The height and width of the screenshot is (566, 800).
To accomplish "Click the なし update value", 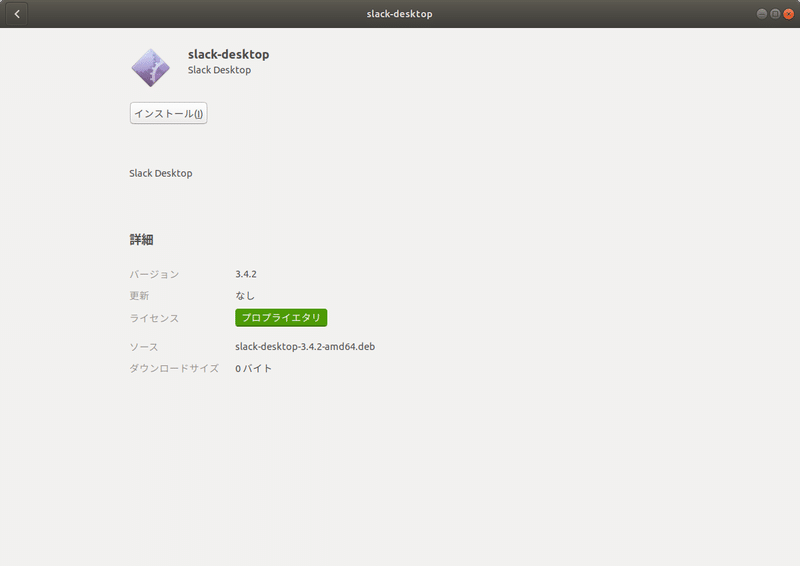I will pos(245,296).
